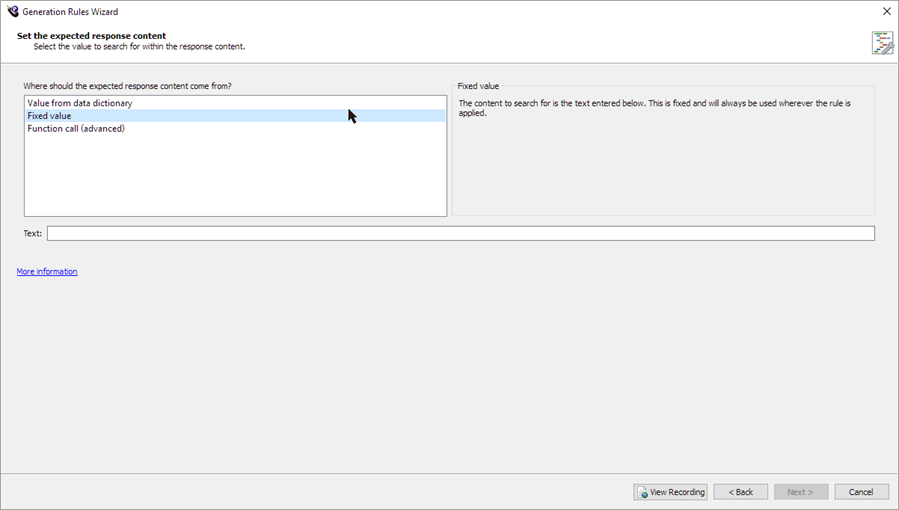Click the "Text:" field label
The image size is (899, 510).
(x=33, y=233)
